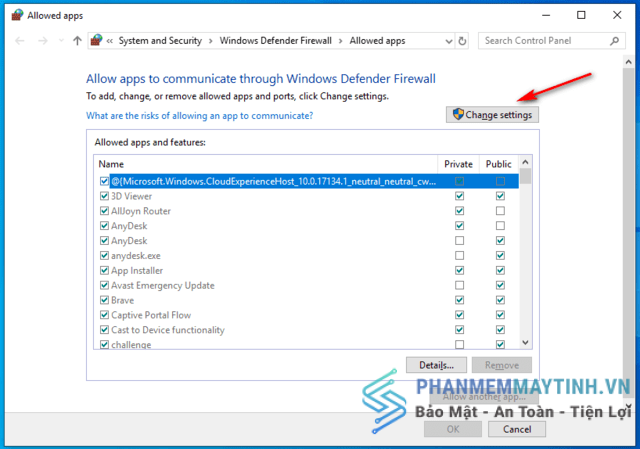Click the apps list scroll down arrow
Viewport: 640px width, 449px height.
point(525,342)
